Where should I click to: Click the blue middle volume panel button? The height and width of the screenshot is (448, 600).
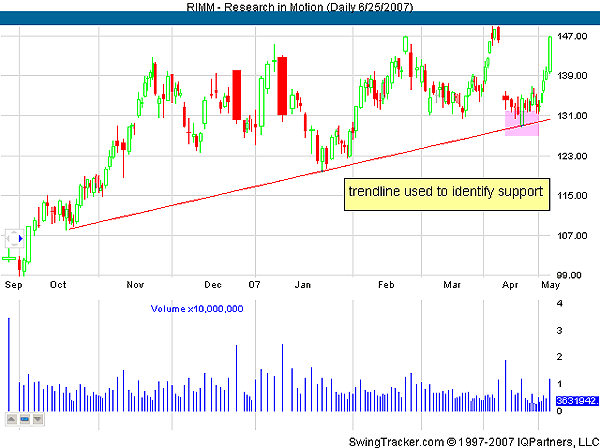pos(24,419)
